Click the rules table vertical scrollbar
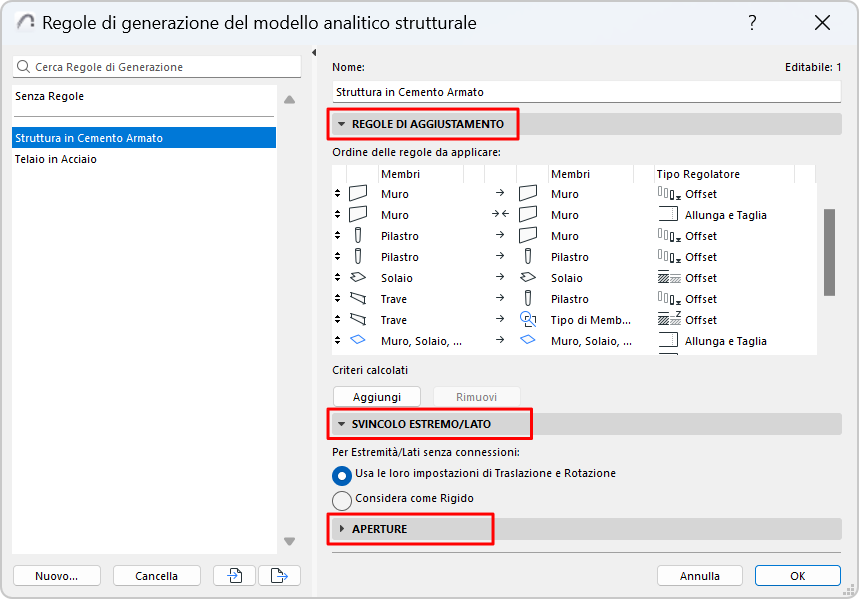 click(x=829, y=252)
